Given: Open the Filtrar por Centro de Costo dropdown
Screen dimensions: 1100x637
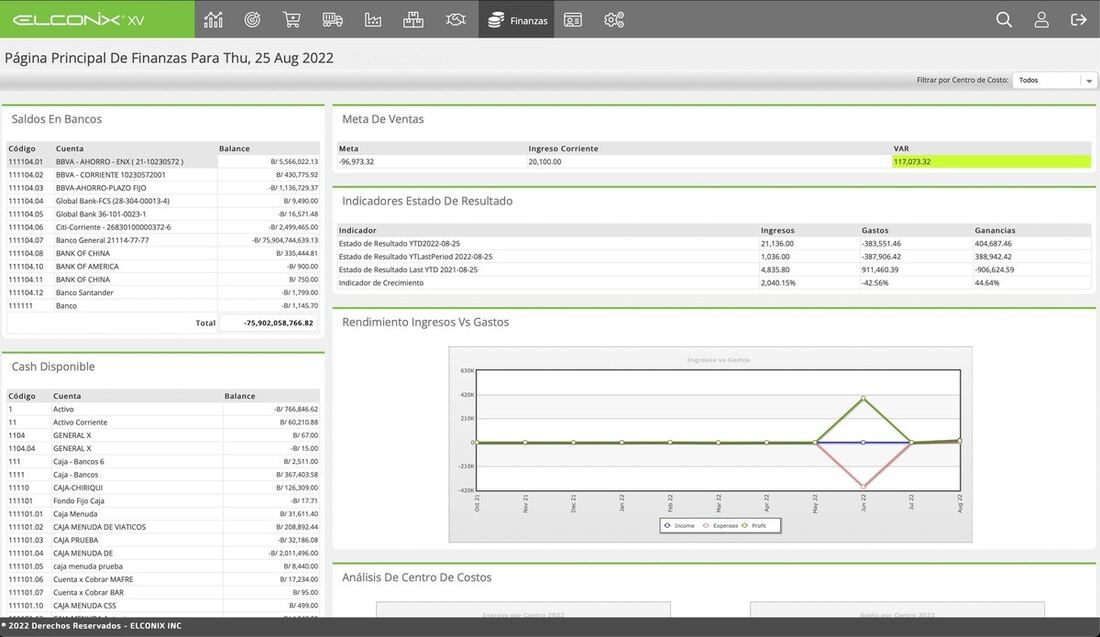Looking at the screenshot, I should coord(1054,81).
